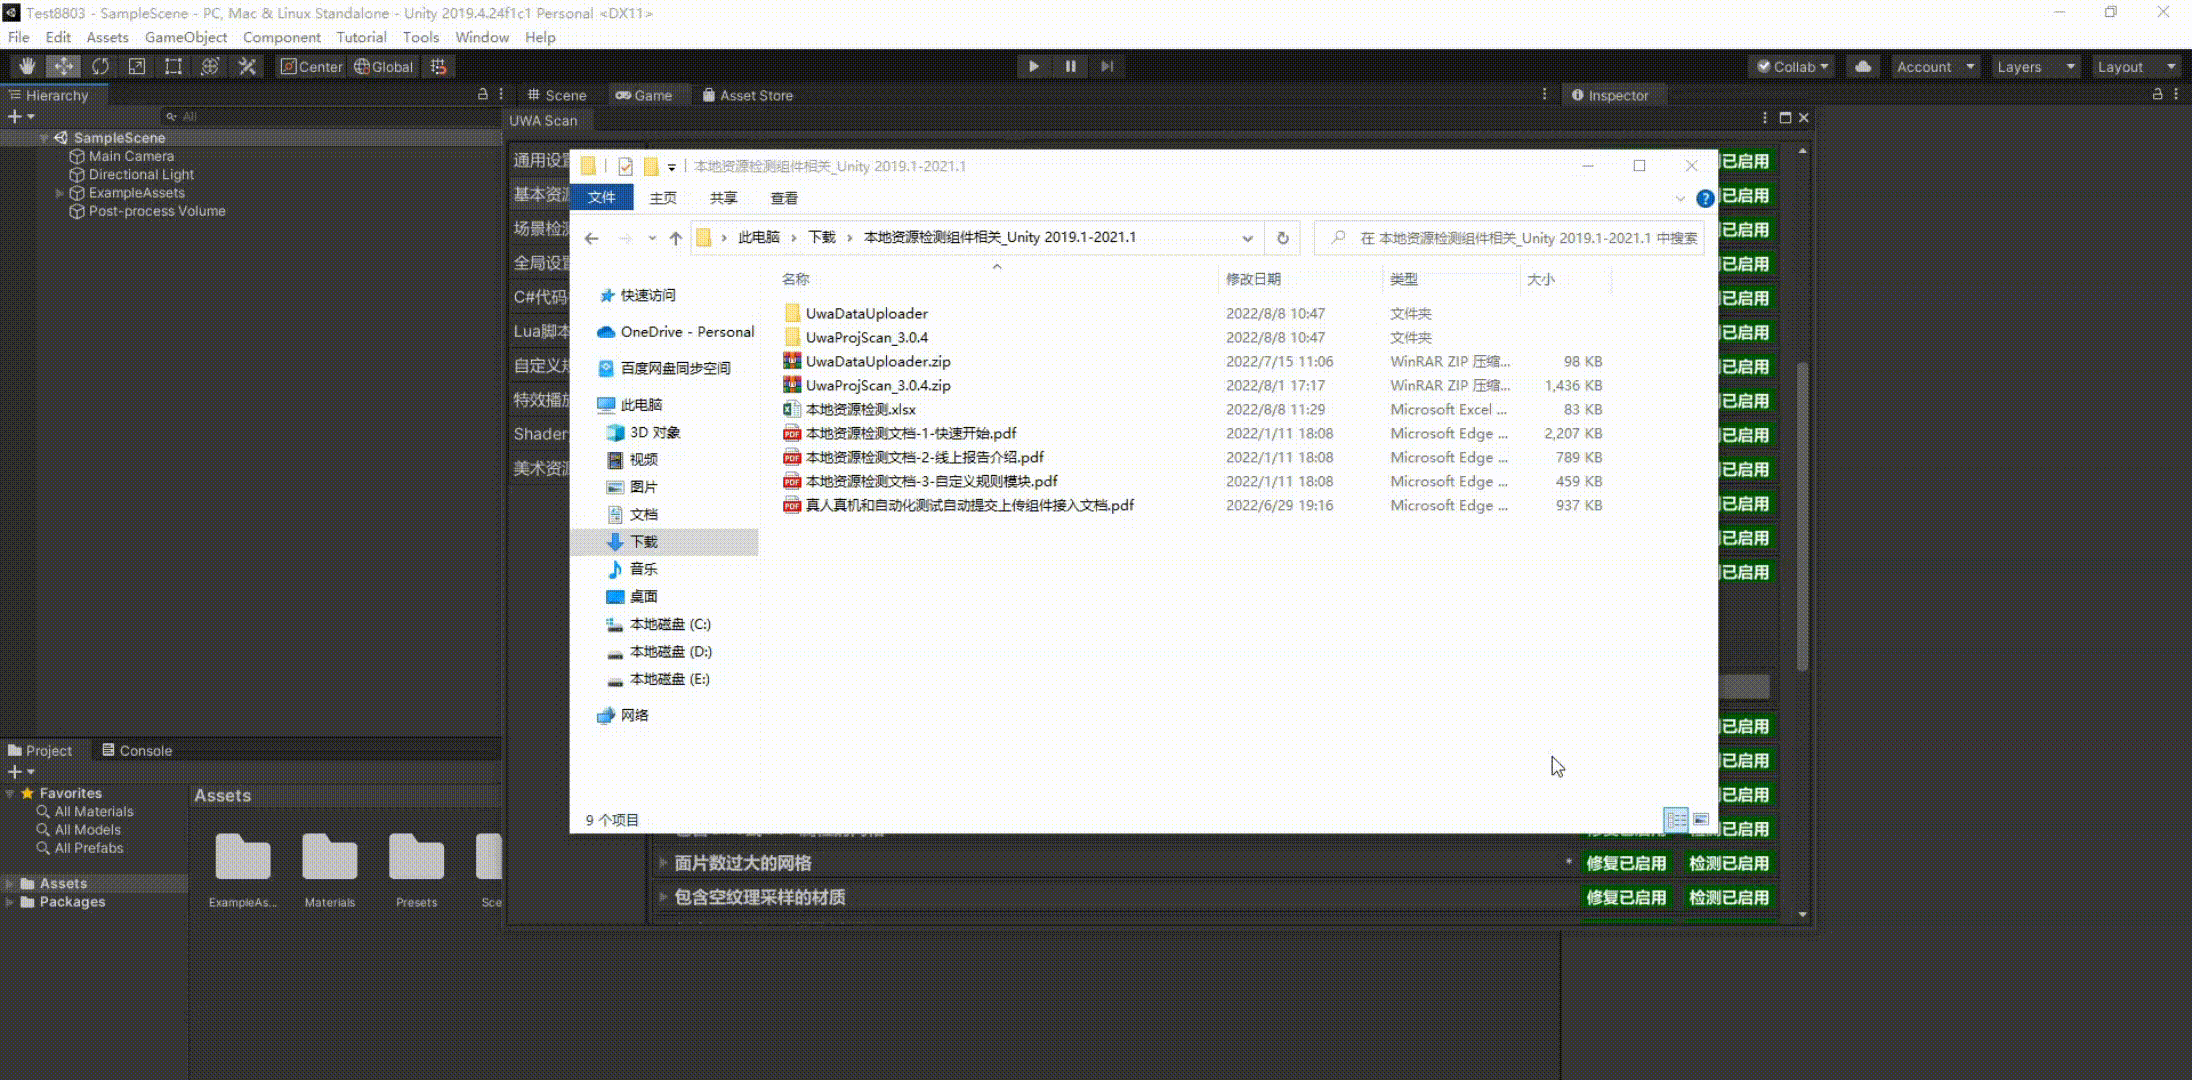The image size is (2192, 1080).
Task: Expand the ExampleAssets hierarchy item
Action: (60, 193)
